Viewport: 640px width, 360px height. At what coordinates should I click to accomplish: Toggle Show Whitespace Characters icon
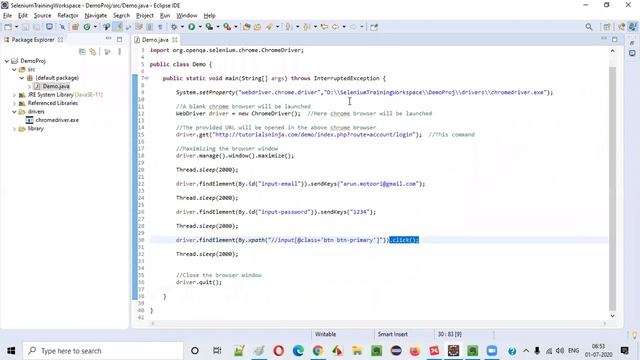(x=160, y=27)
